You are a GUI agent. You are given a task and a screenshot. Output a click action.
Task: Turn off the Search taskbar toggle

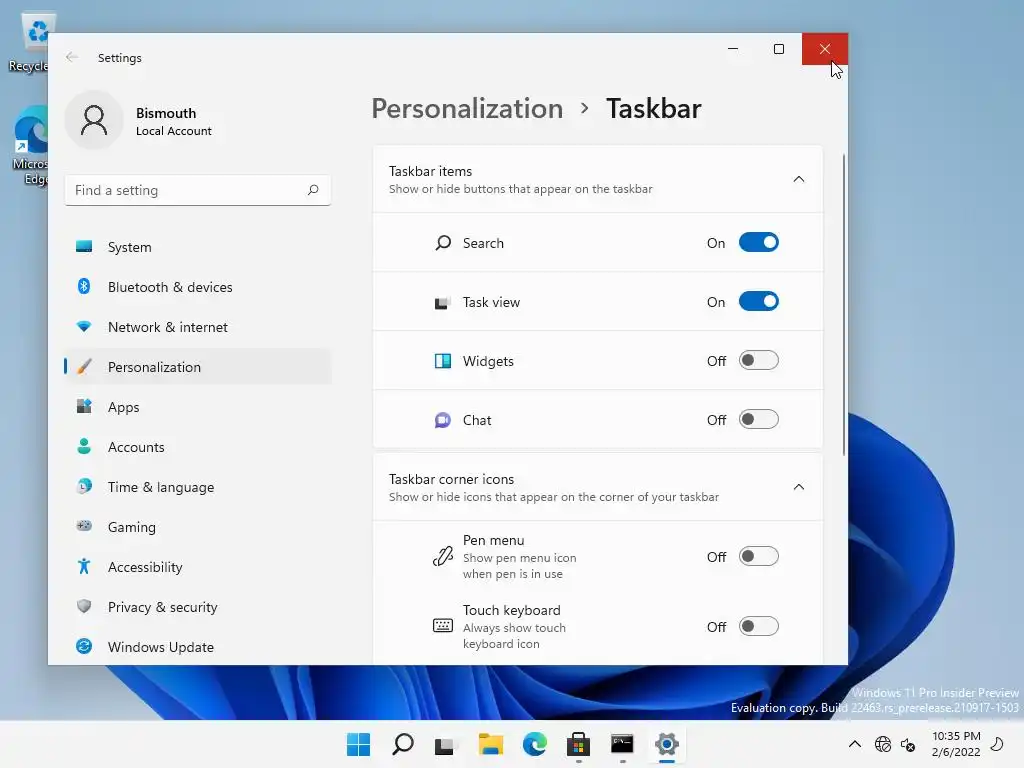click(758, 242)
